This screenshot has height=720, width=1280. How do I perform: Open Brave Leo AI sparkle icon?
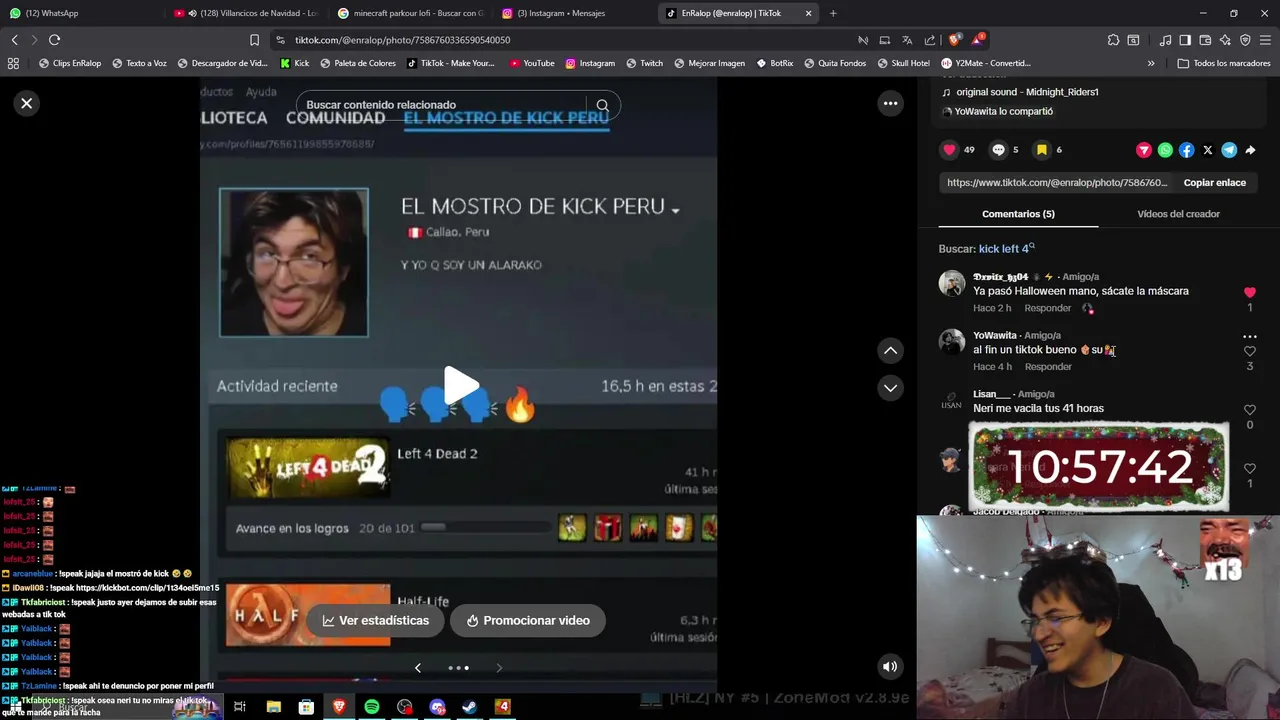pyautogui.click(x=1225, y=40)
